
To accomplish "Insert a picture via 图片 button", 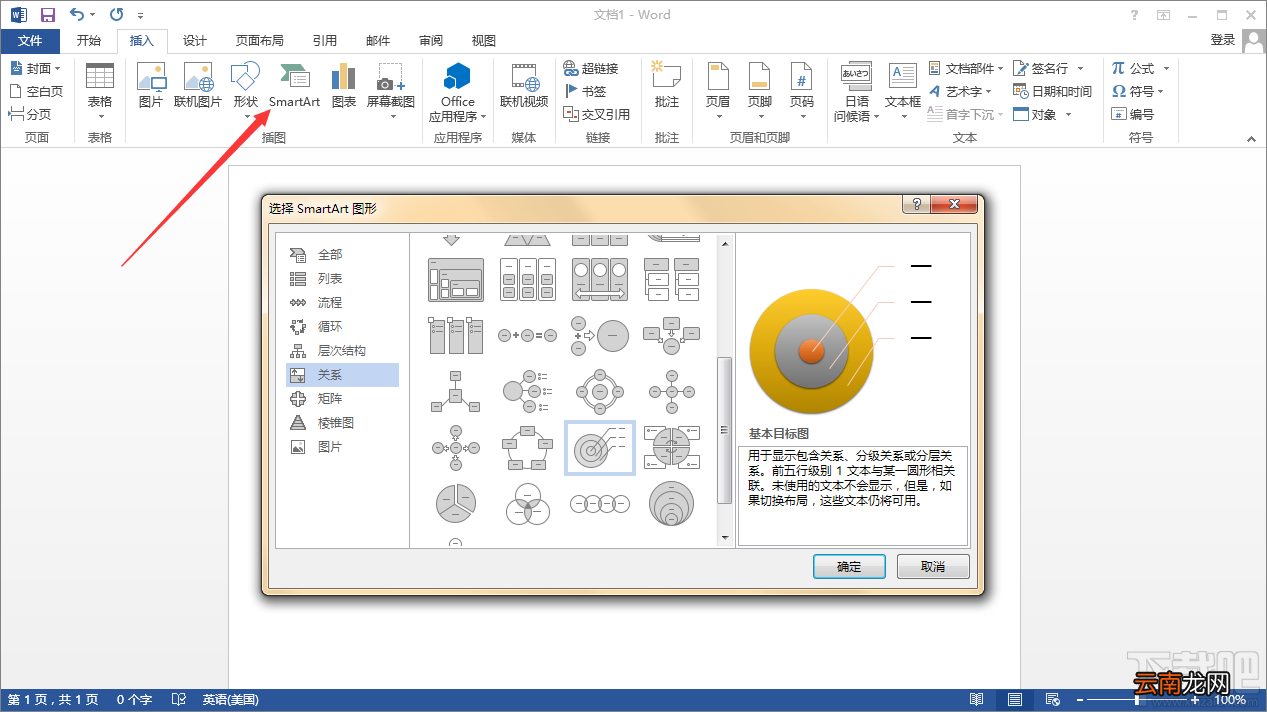I will coord(150,86).
